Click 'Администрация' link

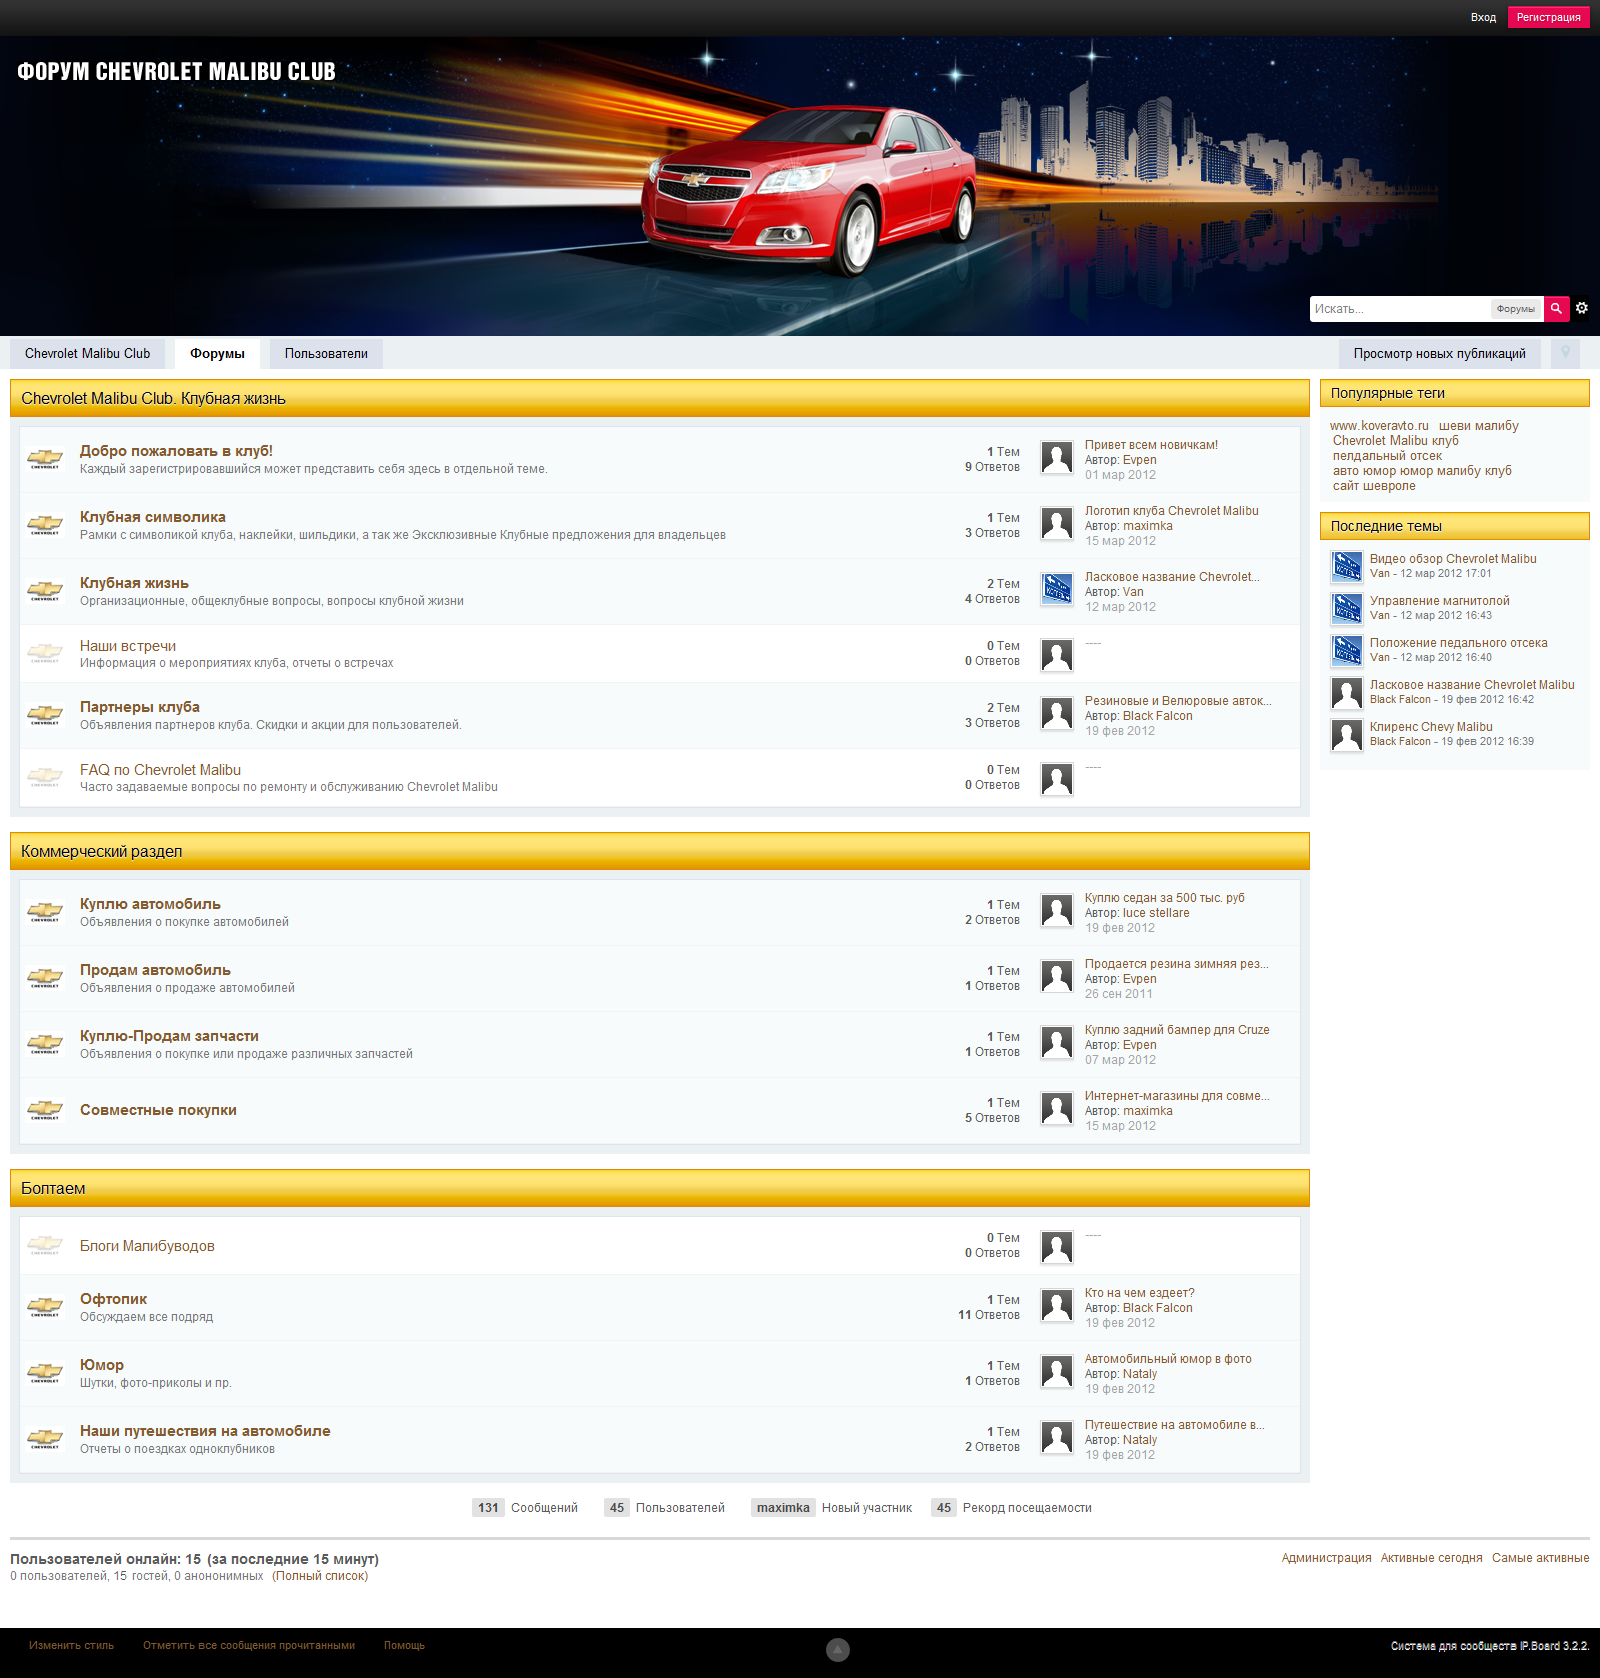click(1326, 1558)
